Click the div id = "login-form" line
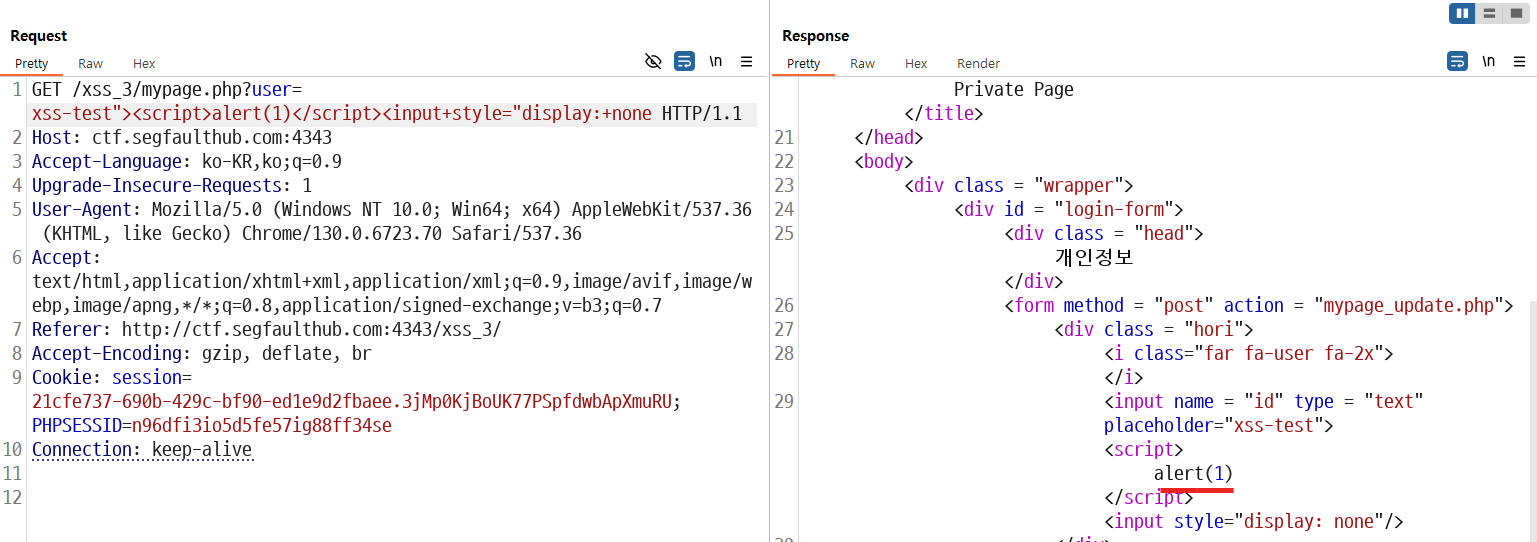Viewport: 1537px width, 542px height. point(1069,209)
